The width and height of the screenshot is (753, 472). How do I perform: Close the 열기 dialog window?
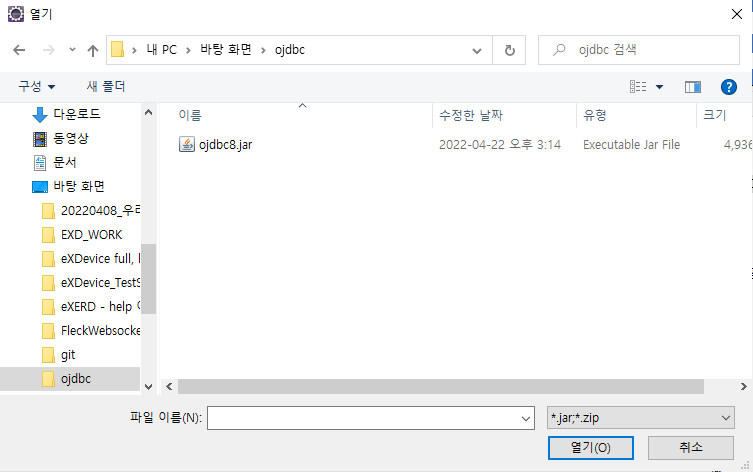pos(737,14)
